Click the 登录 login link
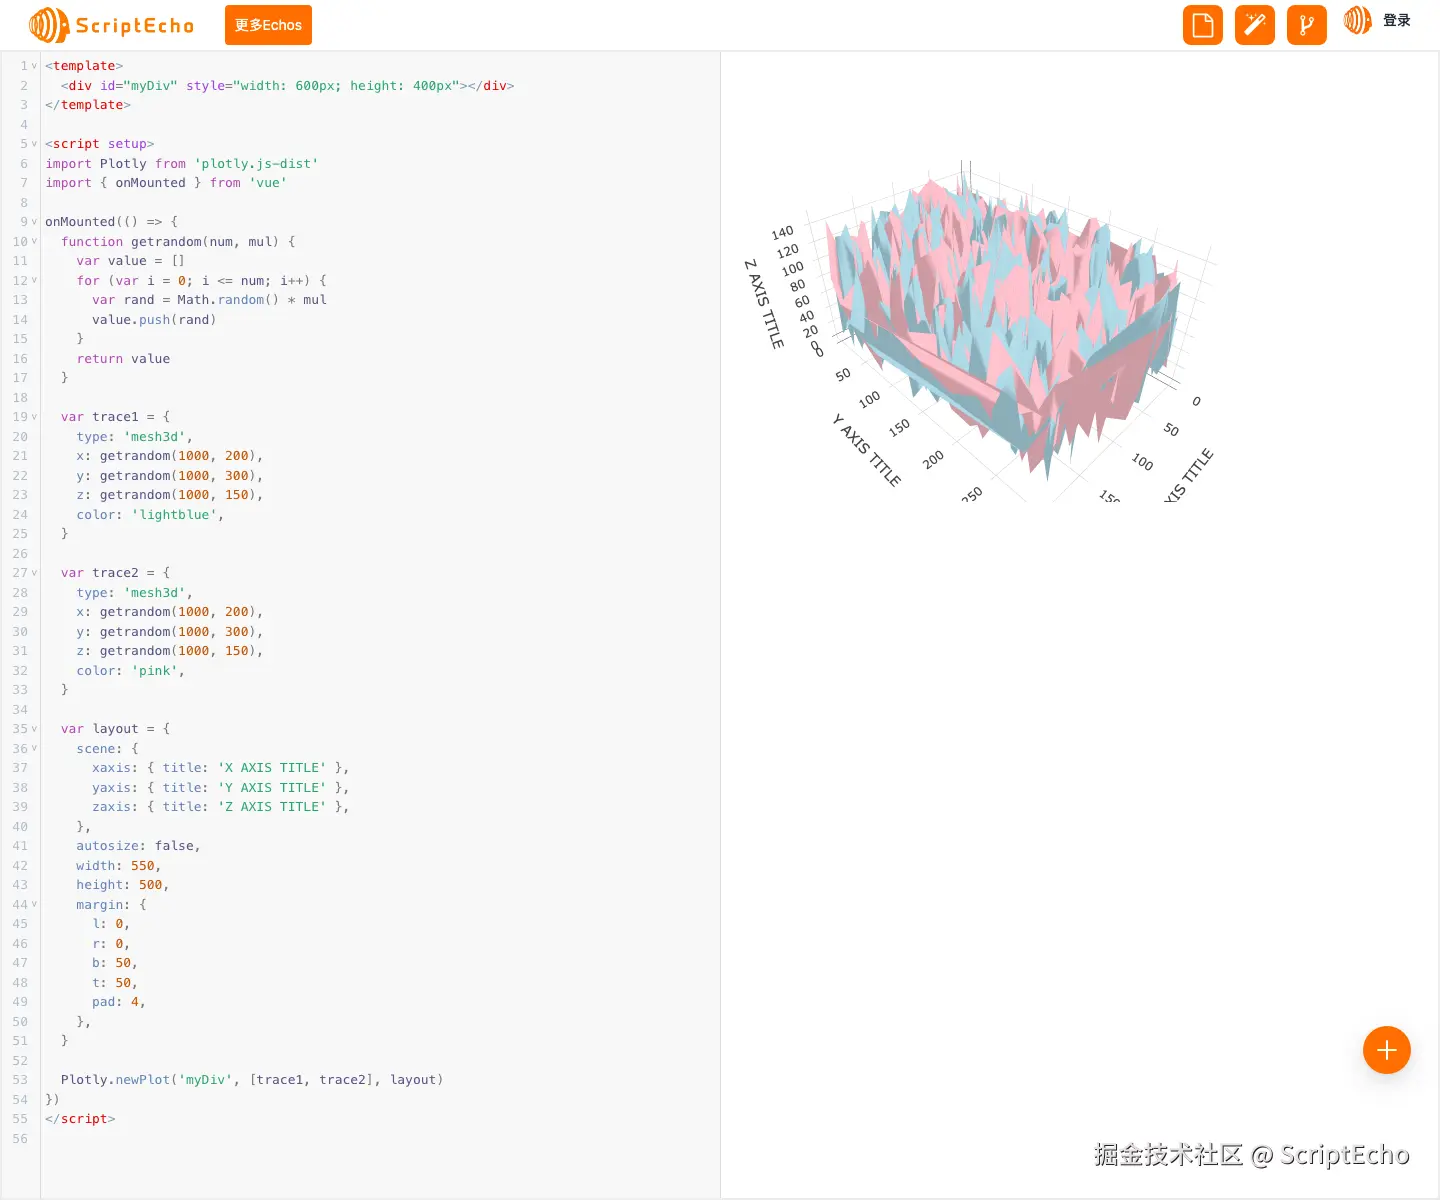 point(1397,20)
